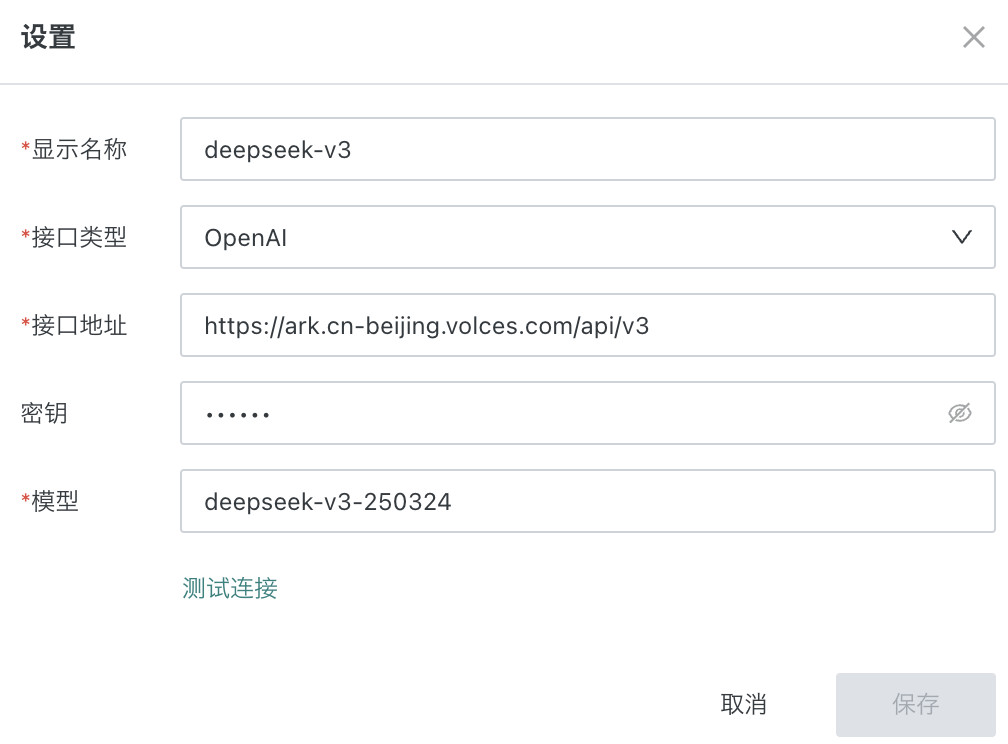Click into the masked 密钥 field
Image resolution: width=1008 pixels, height=744 pixels.
pyautogui.click(x=560, y=413)
